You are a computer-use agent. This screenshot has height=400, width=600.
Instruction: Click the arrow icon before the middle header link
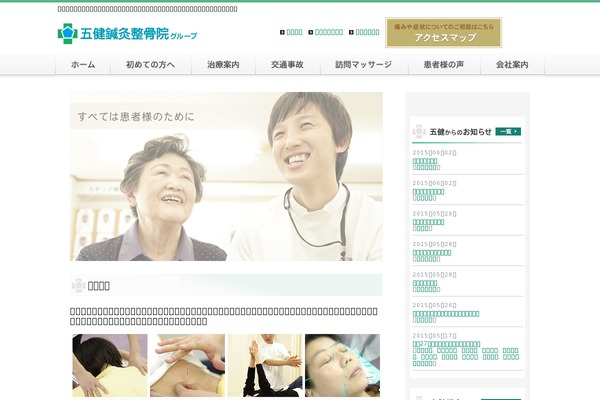tap(311, 33)
